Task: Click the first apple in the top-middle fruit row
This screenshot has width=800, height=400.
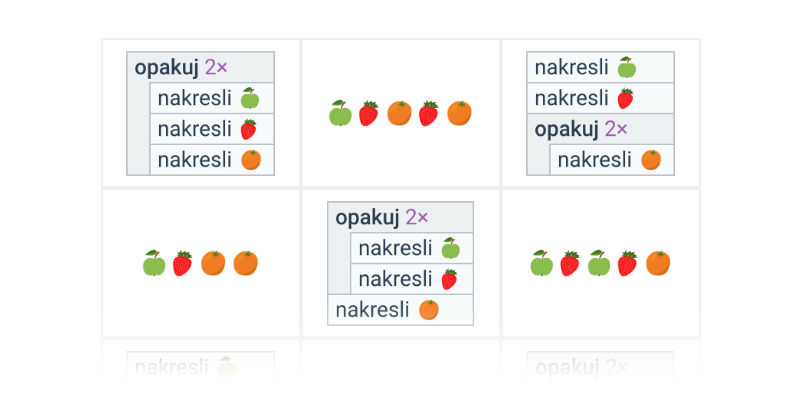Action: pos(340,113)
